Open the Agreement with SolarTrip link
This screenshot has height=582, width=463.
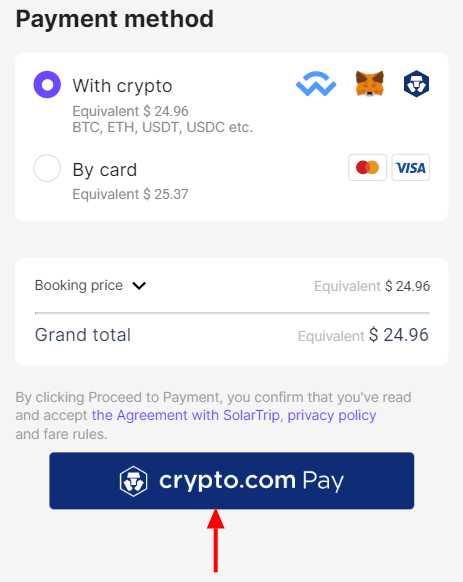click(186, 415)
